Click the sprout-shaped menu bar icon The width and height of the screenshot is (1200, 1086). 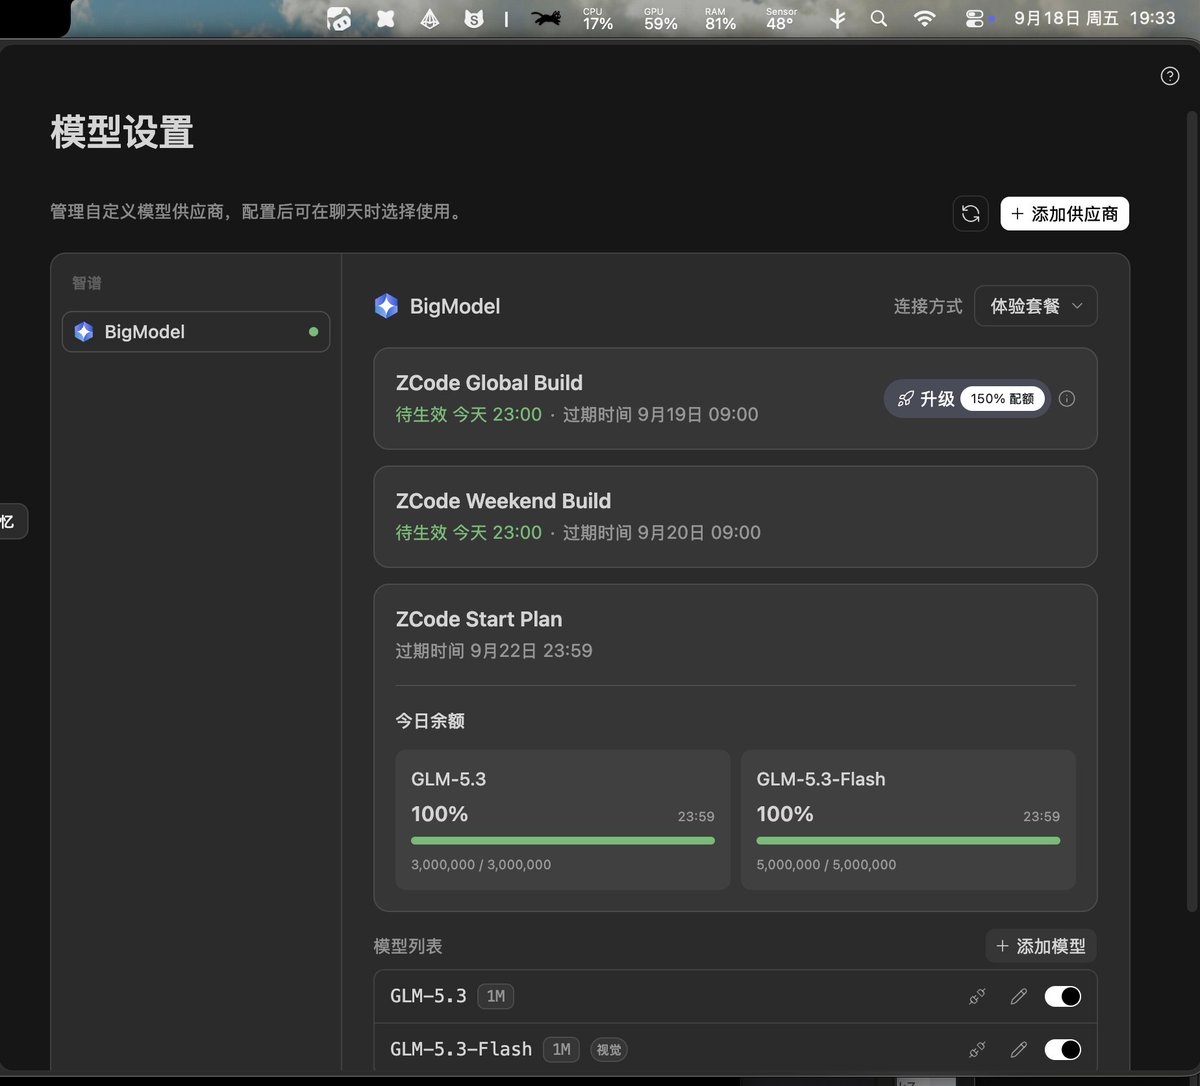click(x=838, y=18)
